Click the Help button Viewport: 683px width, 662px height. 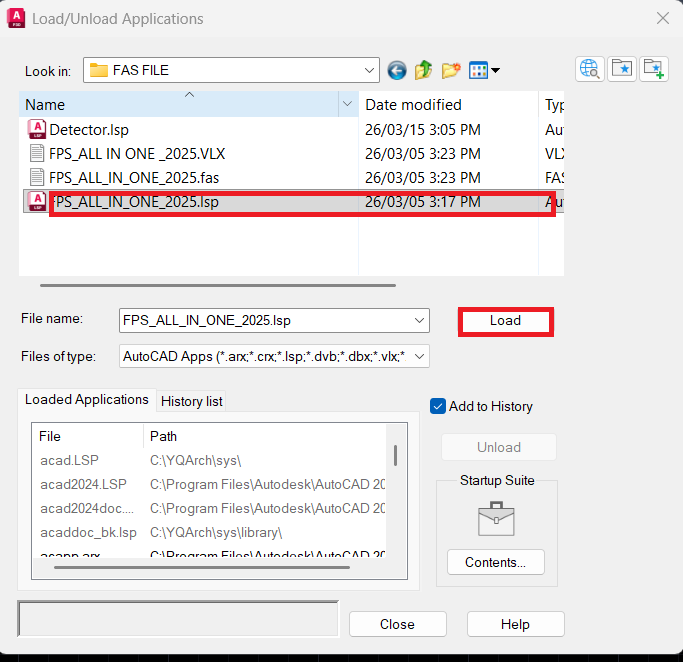[x=515, y=624]
